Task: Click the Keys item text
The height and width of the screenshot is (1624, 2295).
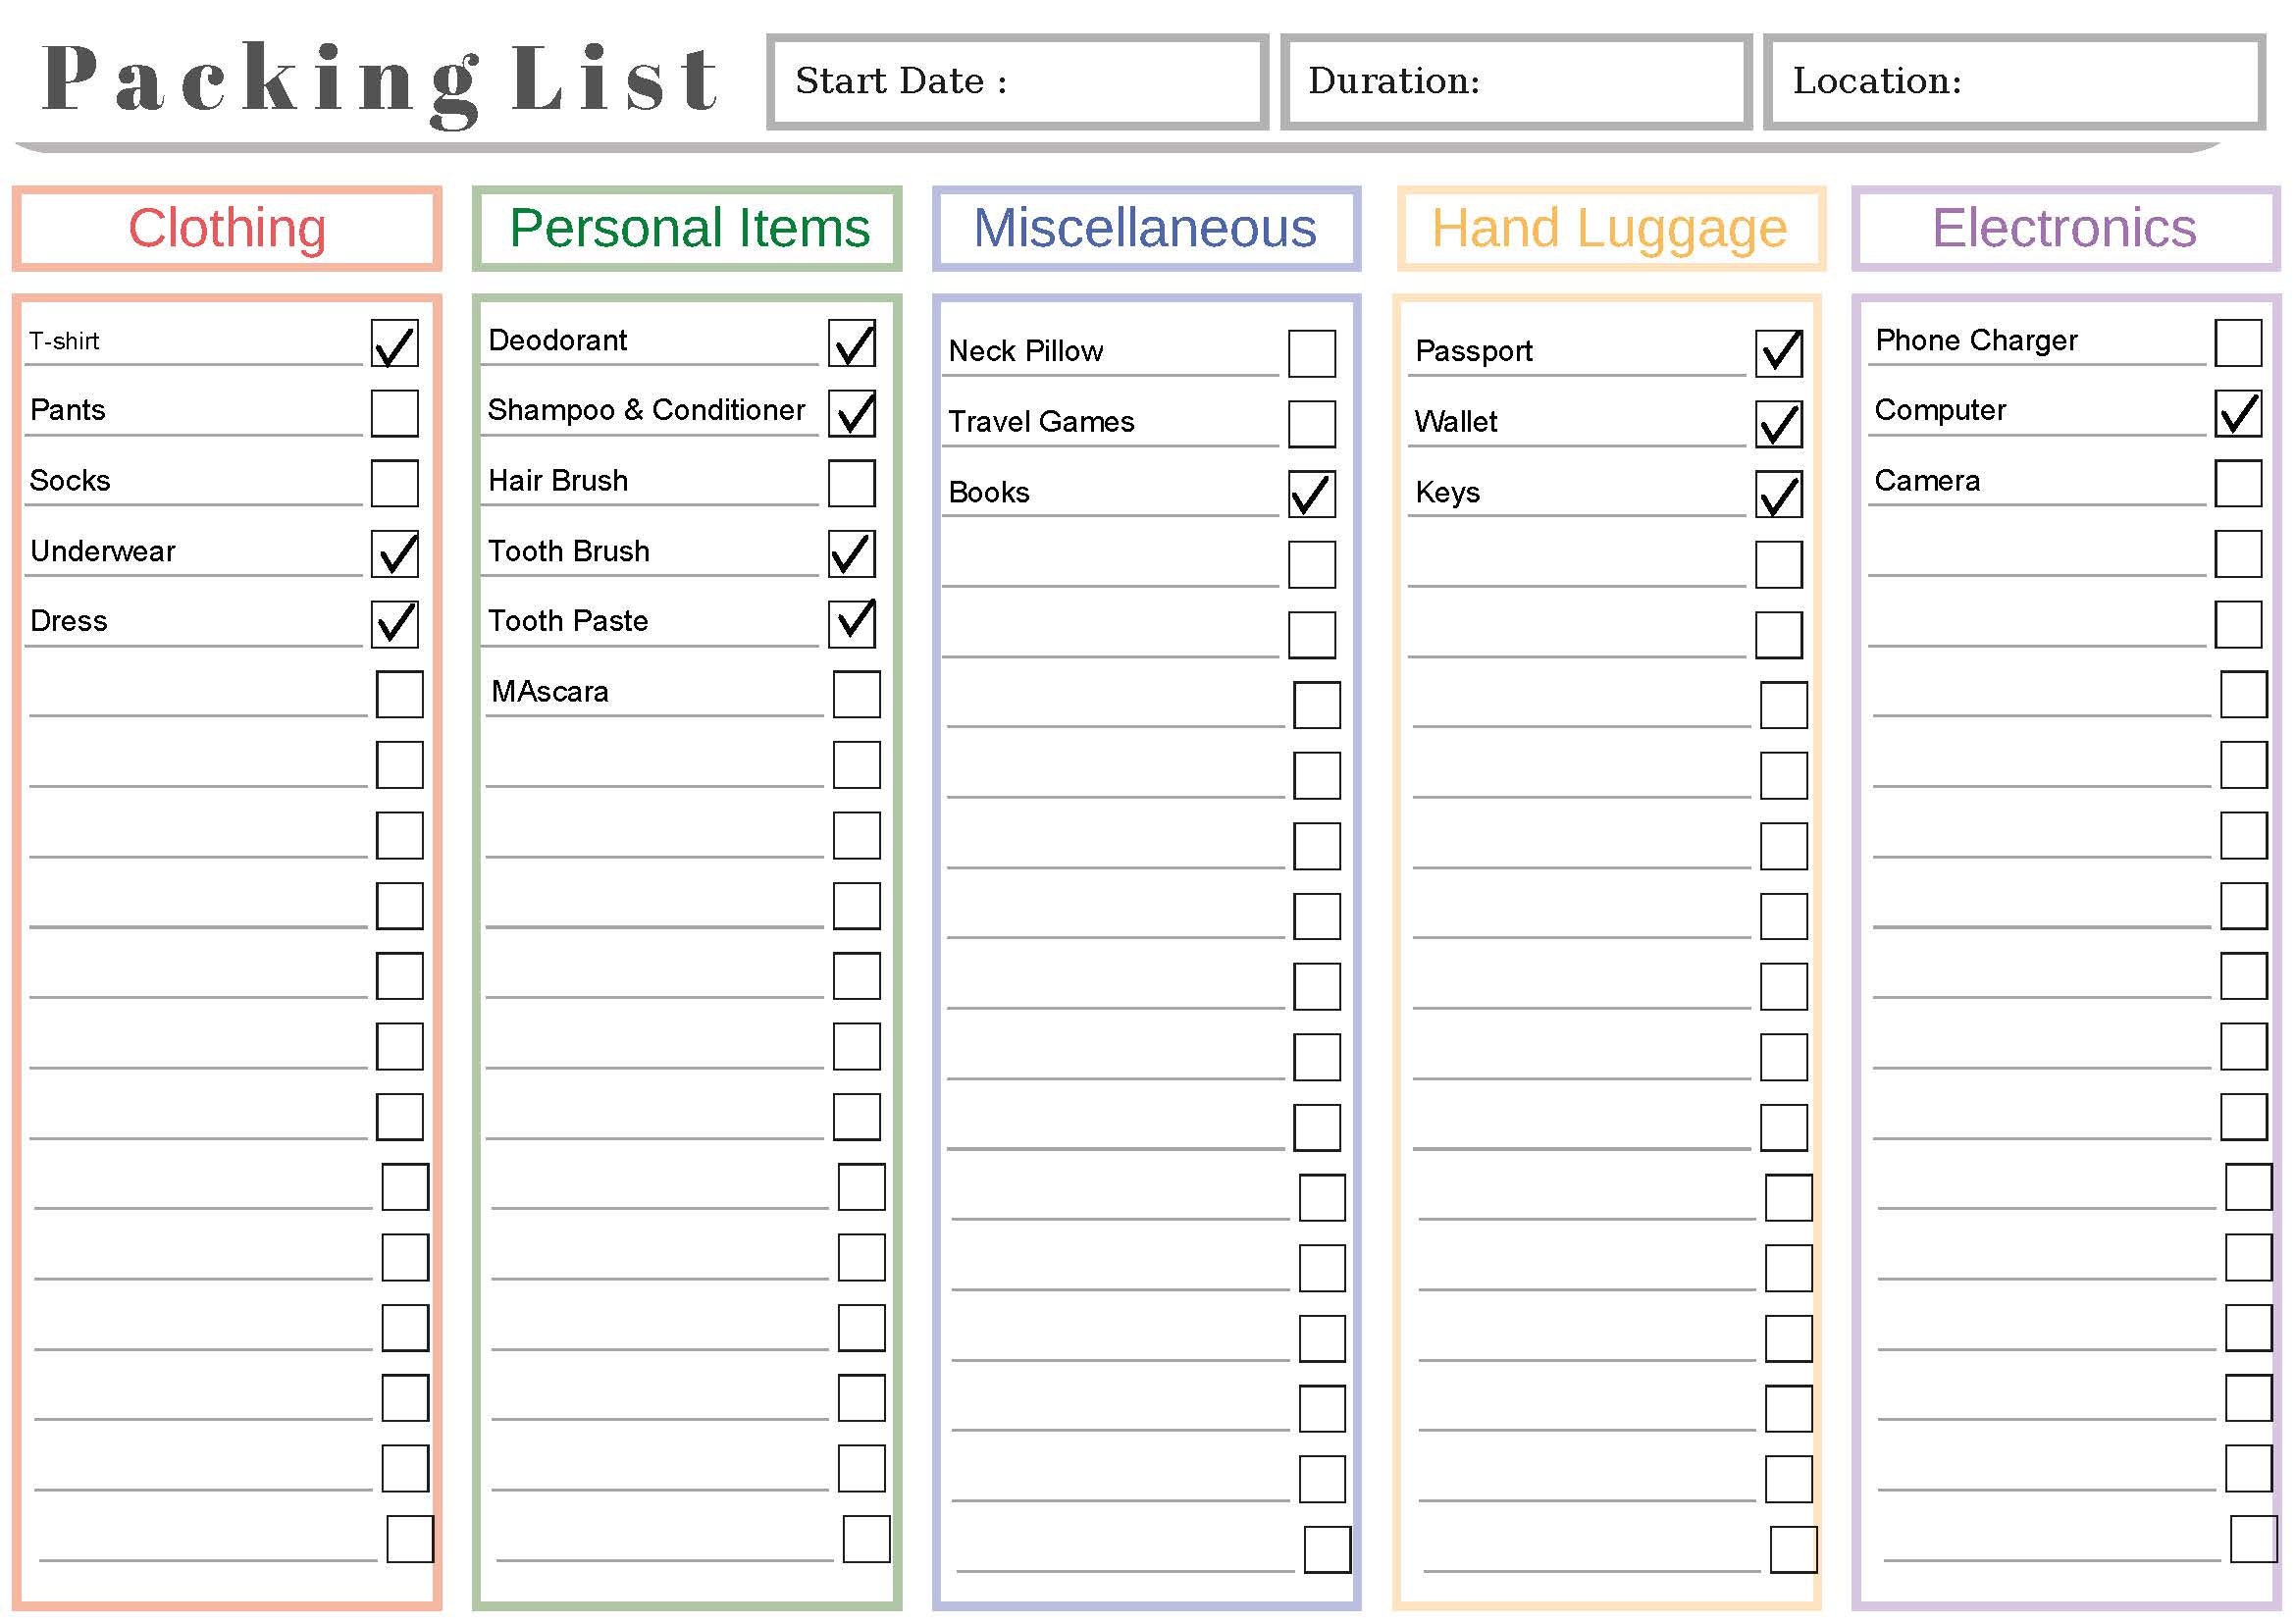Action: 1448,493
